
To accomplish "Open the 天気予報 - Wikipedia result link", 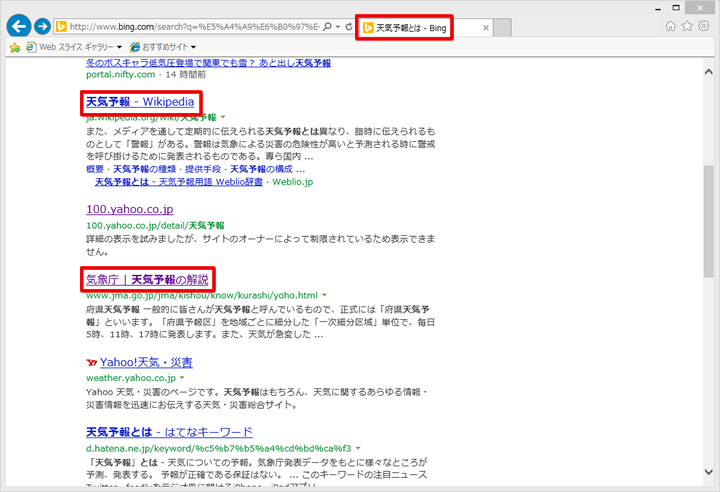I will 140,102.
